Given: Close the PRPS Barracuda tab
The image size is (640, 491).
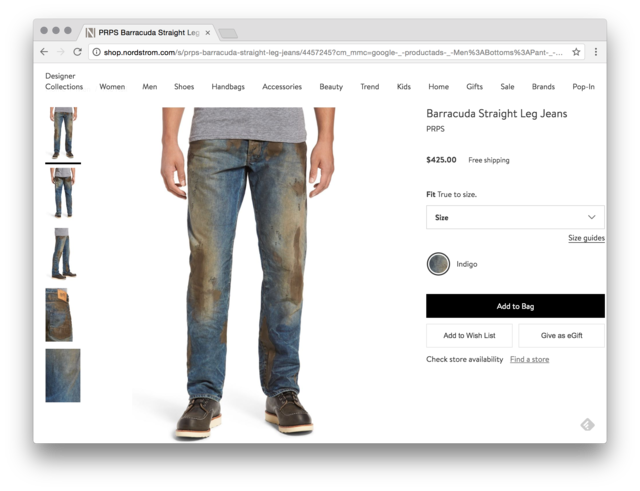Looking at the screenshot, I should [207, 33].
